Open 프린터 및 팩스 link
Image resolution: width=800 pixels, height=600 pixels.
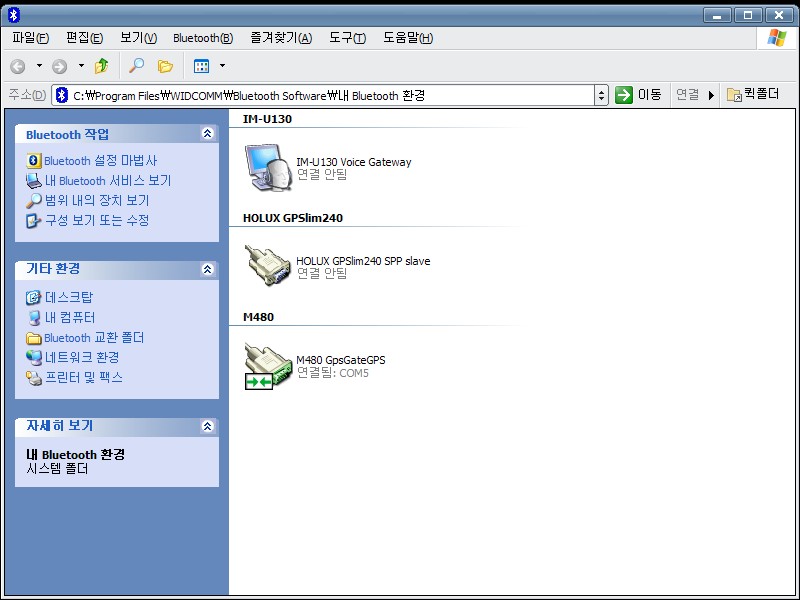pos(84,378)
